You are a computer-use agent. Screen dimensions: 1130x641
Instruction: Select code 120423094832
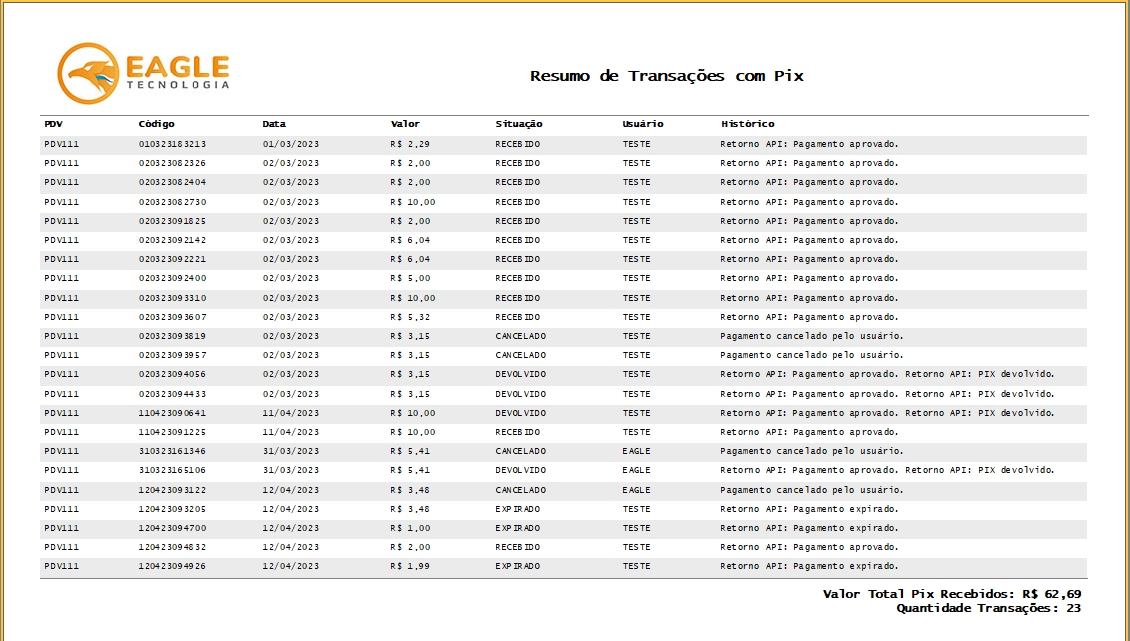[x=172, y=547]
